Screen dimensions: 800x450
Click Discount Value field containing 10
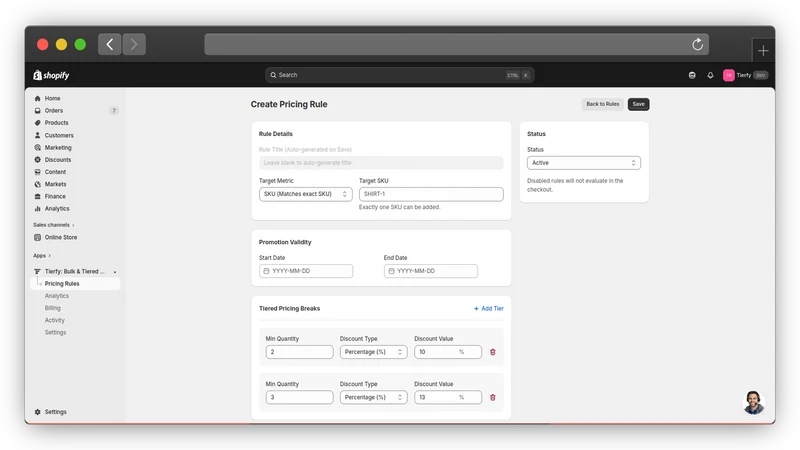coord(448,352)
